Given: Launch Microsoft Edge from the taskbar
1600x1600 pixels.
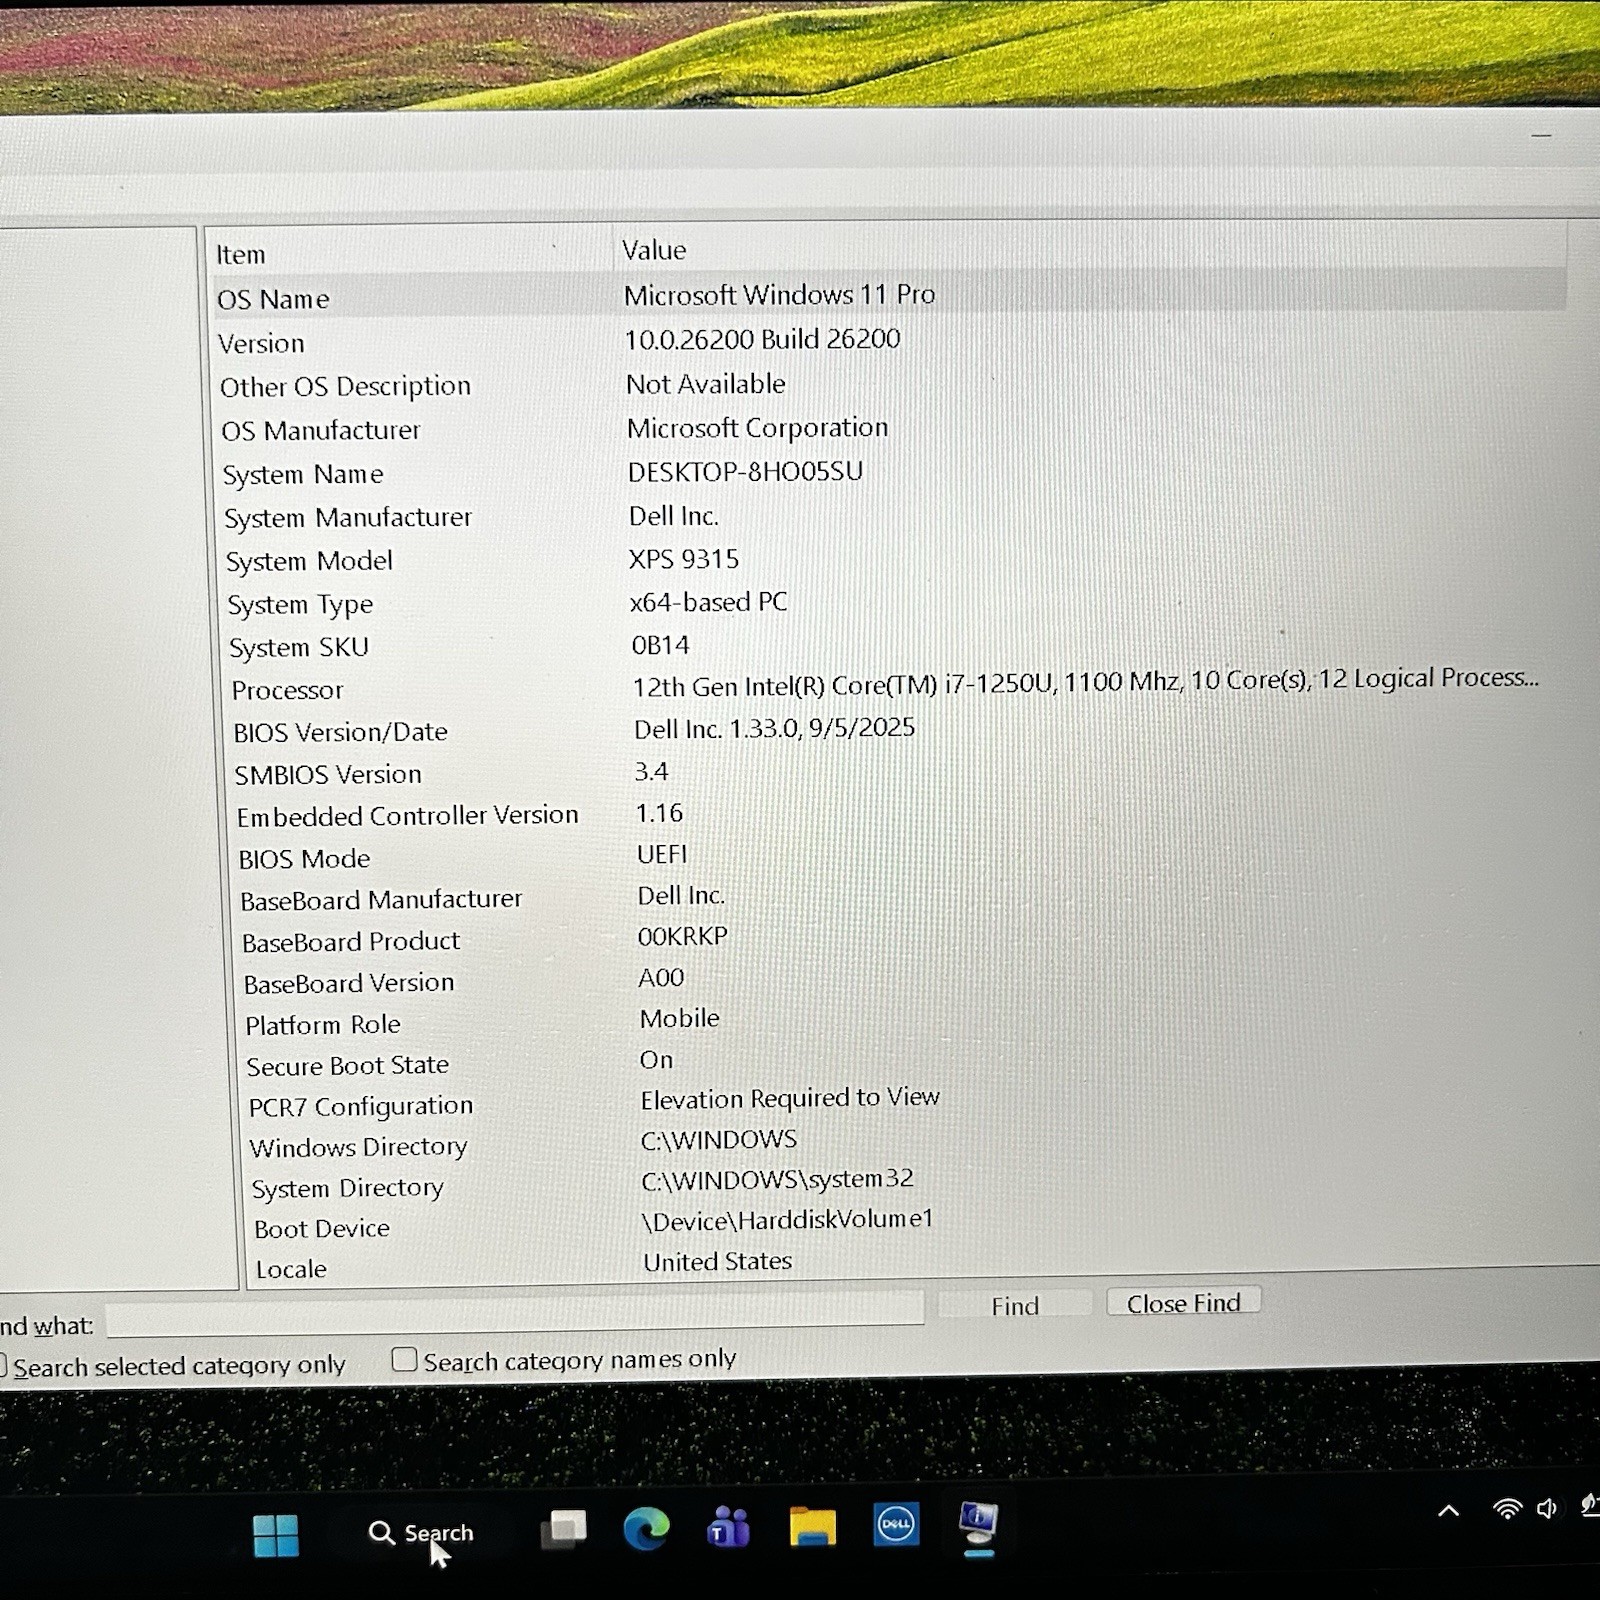Looking at the screenshot, I should (x=646, y=1529).
